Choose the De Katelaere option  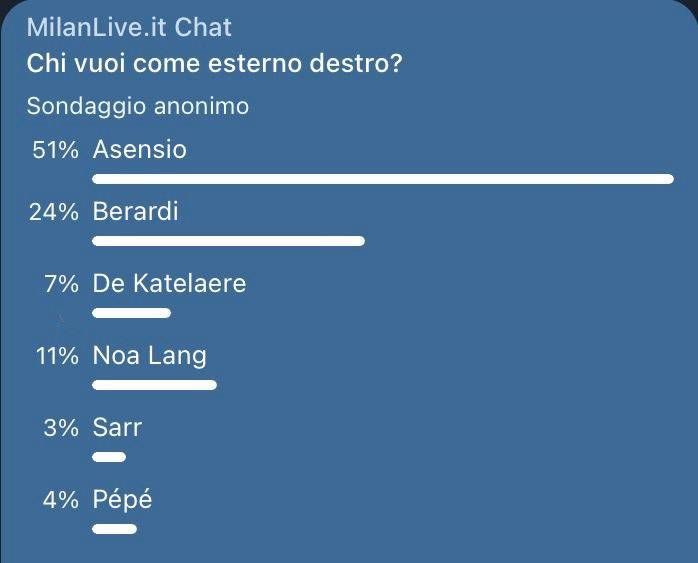click(169, 284)
